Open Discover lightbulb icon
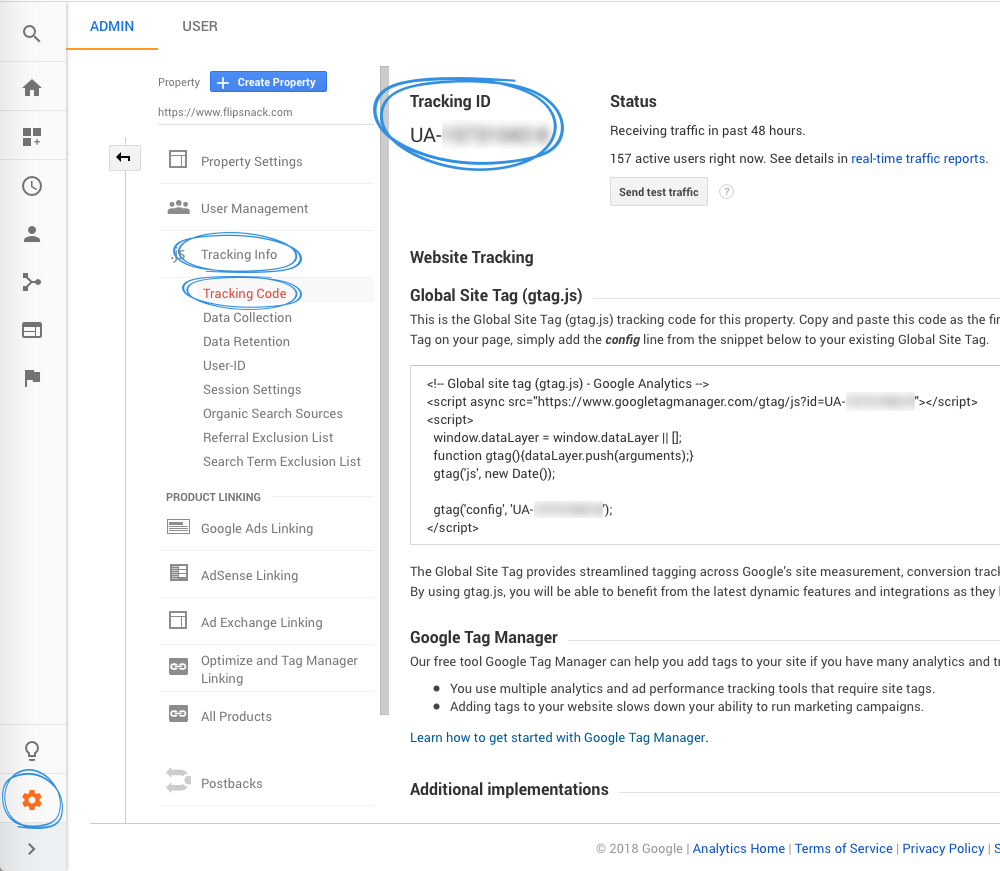Viewport: 1000px width, 871px height. (x=32, y=750)
